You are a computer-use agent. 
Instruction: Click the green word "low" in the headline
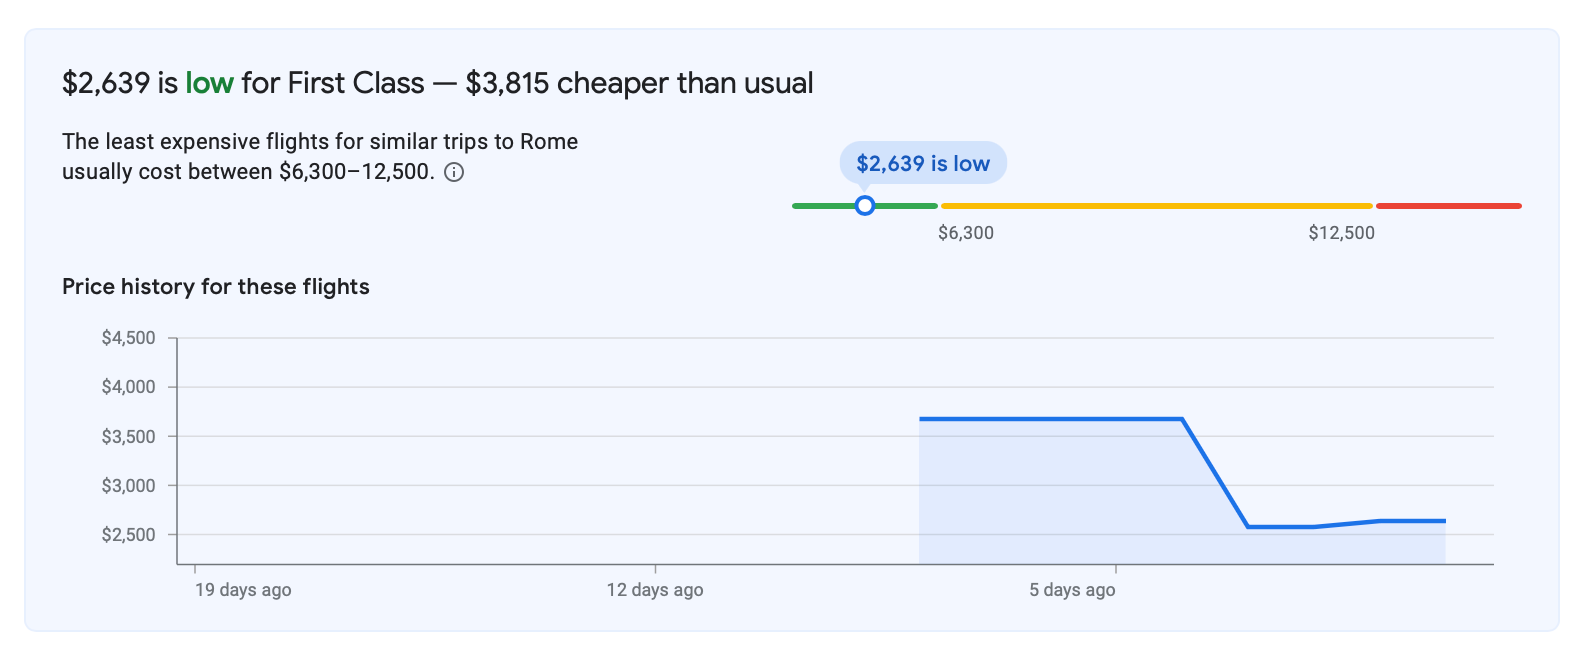209,83
